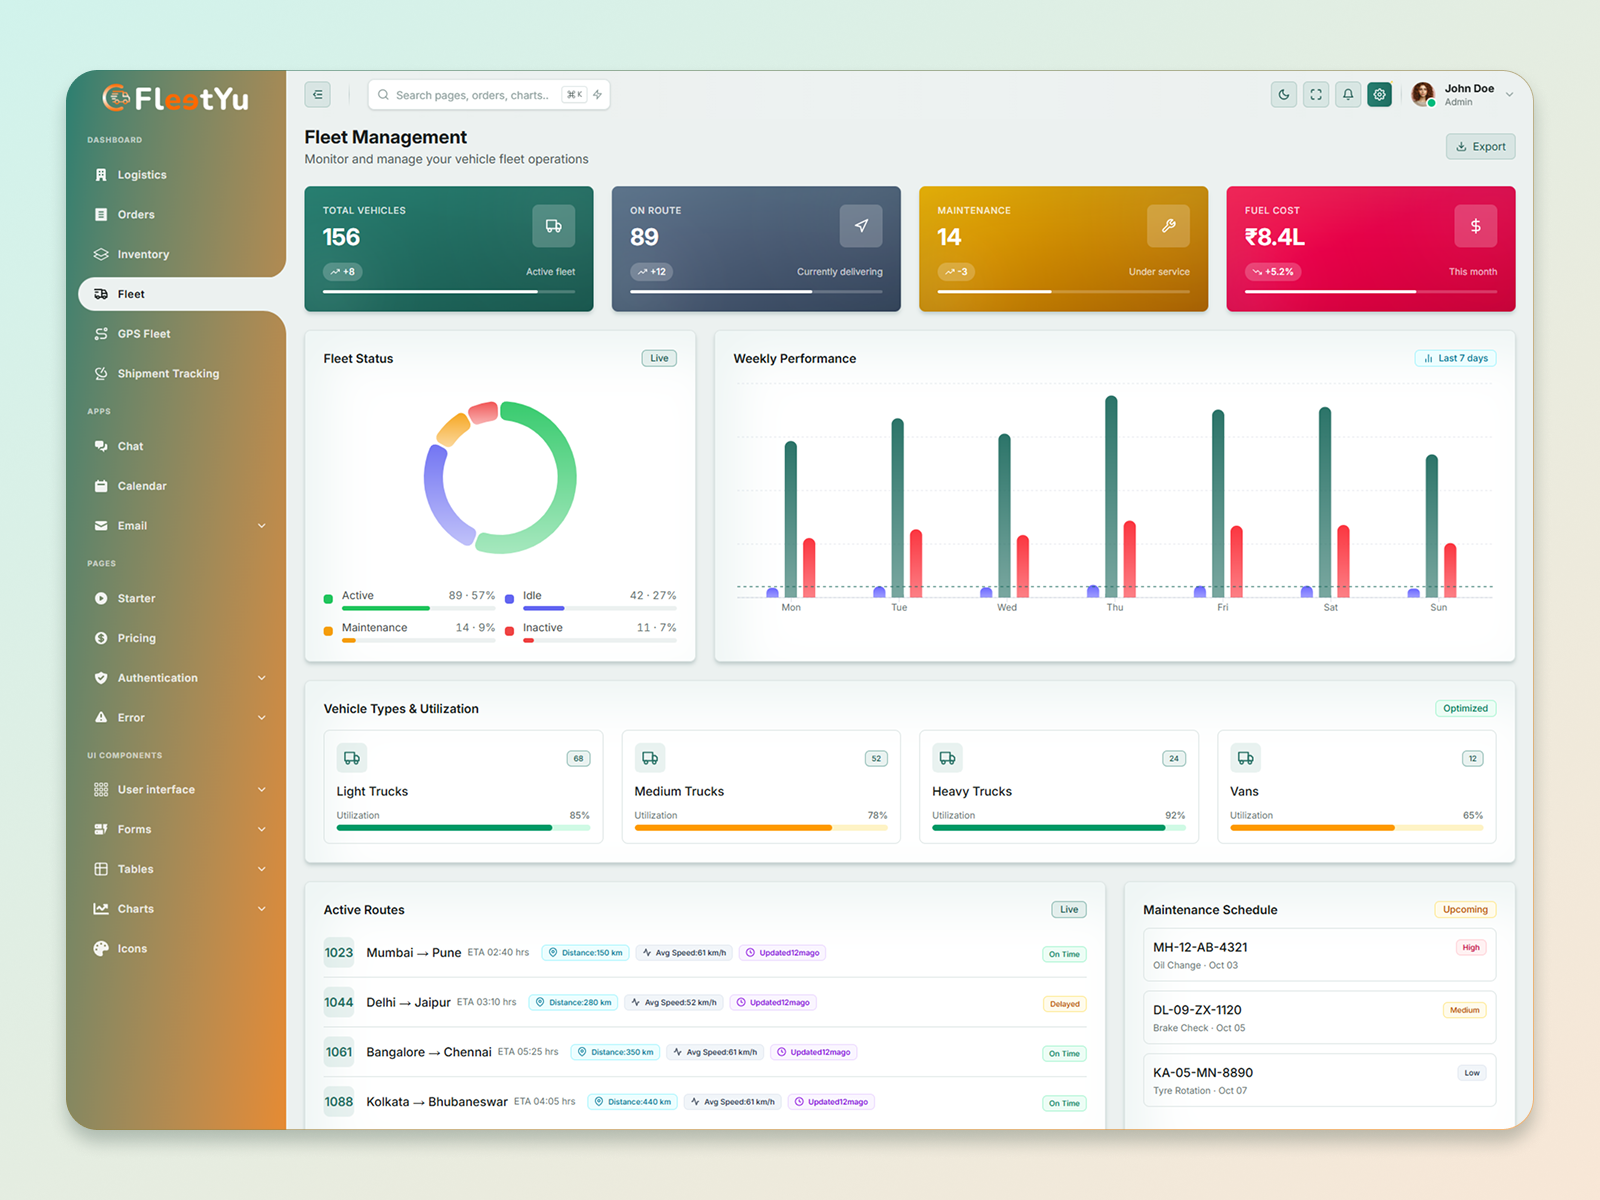
Task: Expand the Email submenu chevron
Action: pos(262,526)
